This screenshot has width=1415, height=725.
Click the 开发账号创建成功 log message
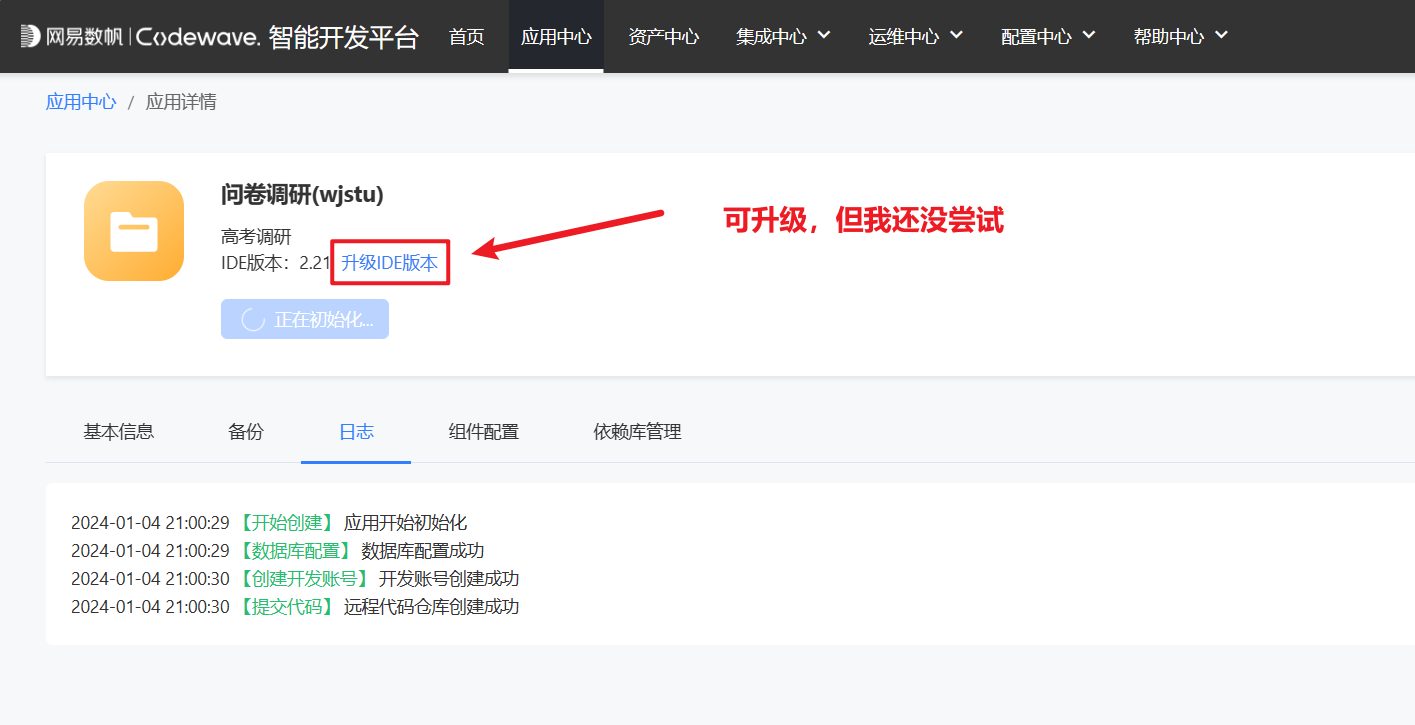click(x=449, y=578)
